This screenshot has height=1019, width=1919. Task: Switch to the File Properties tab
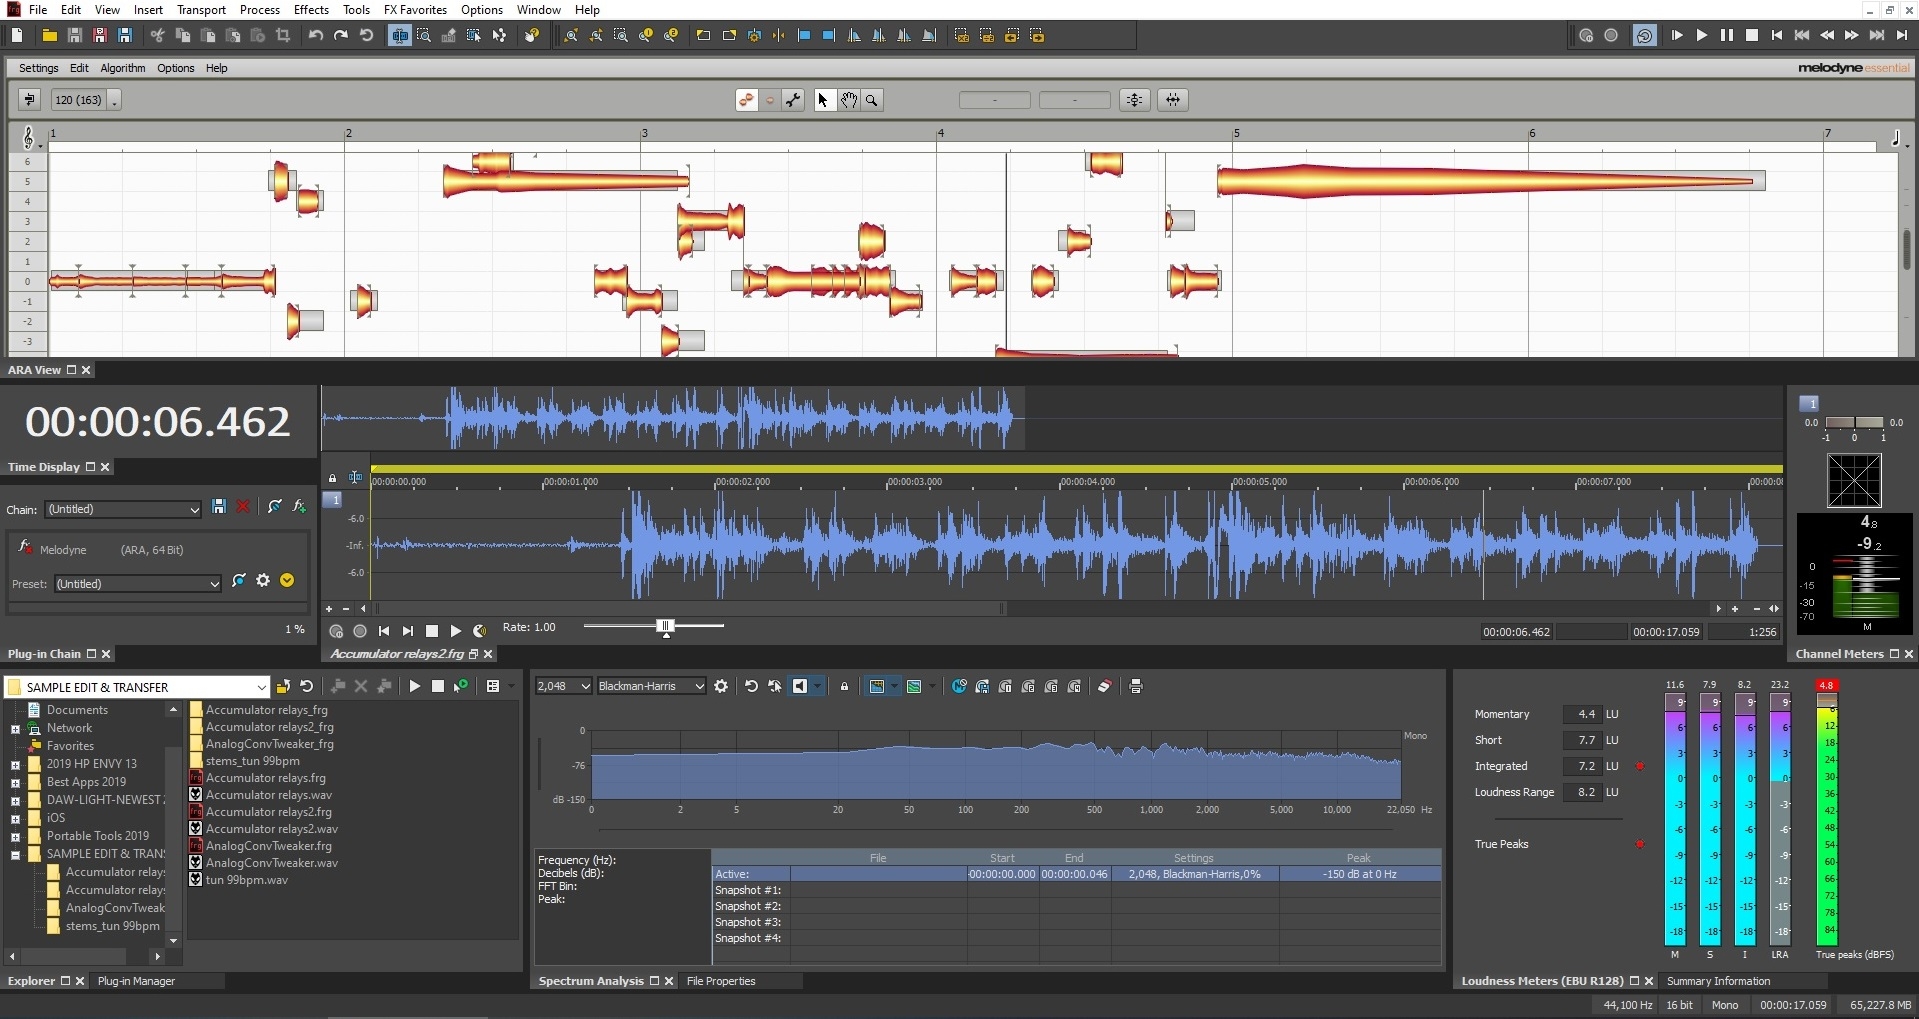pyautogui.click(x=721, y=981)
